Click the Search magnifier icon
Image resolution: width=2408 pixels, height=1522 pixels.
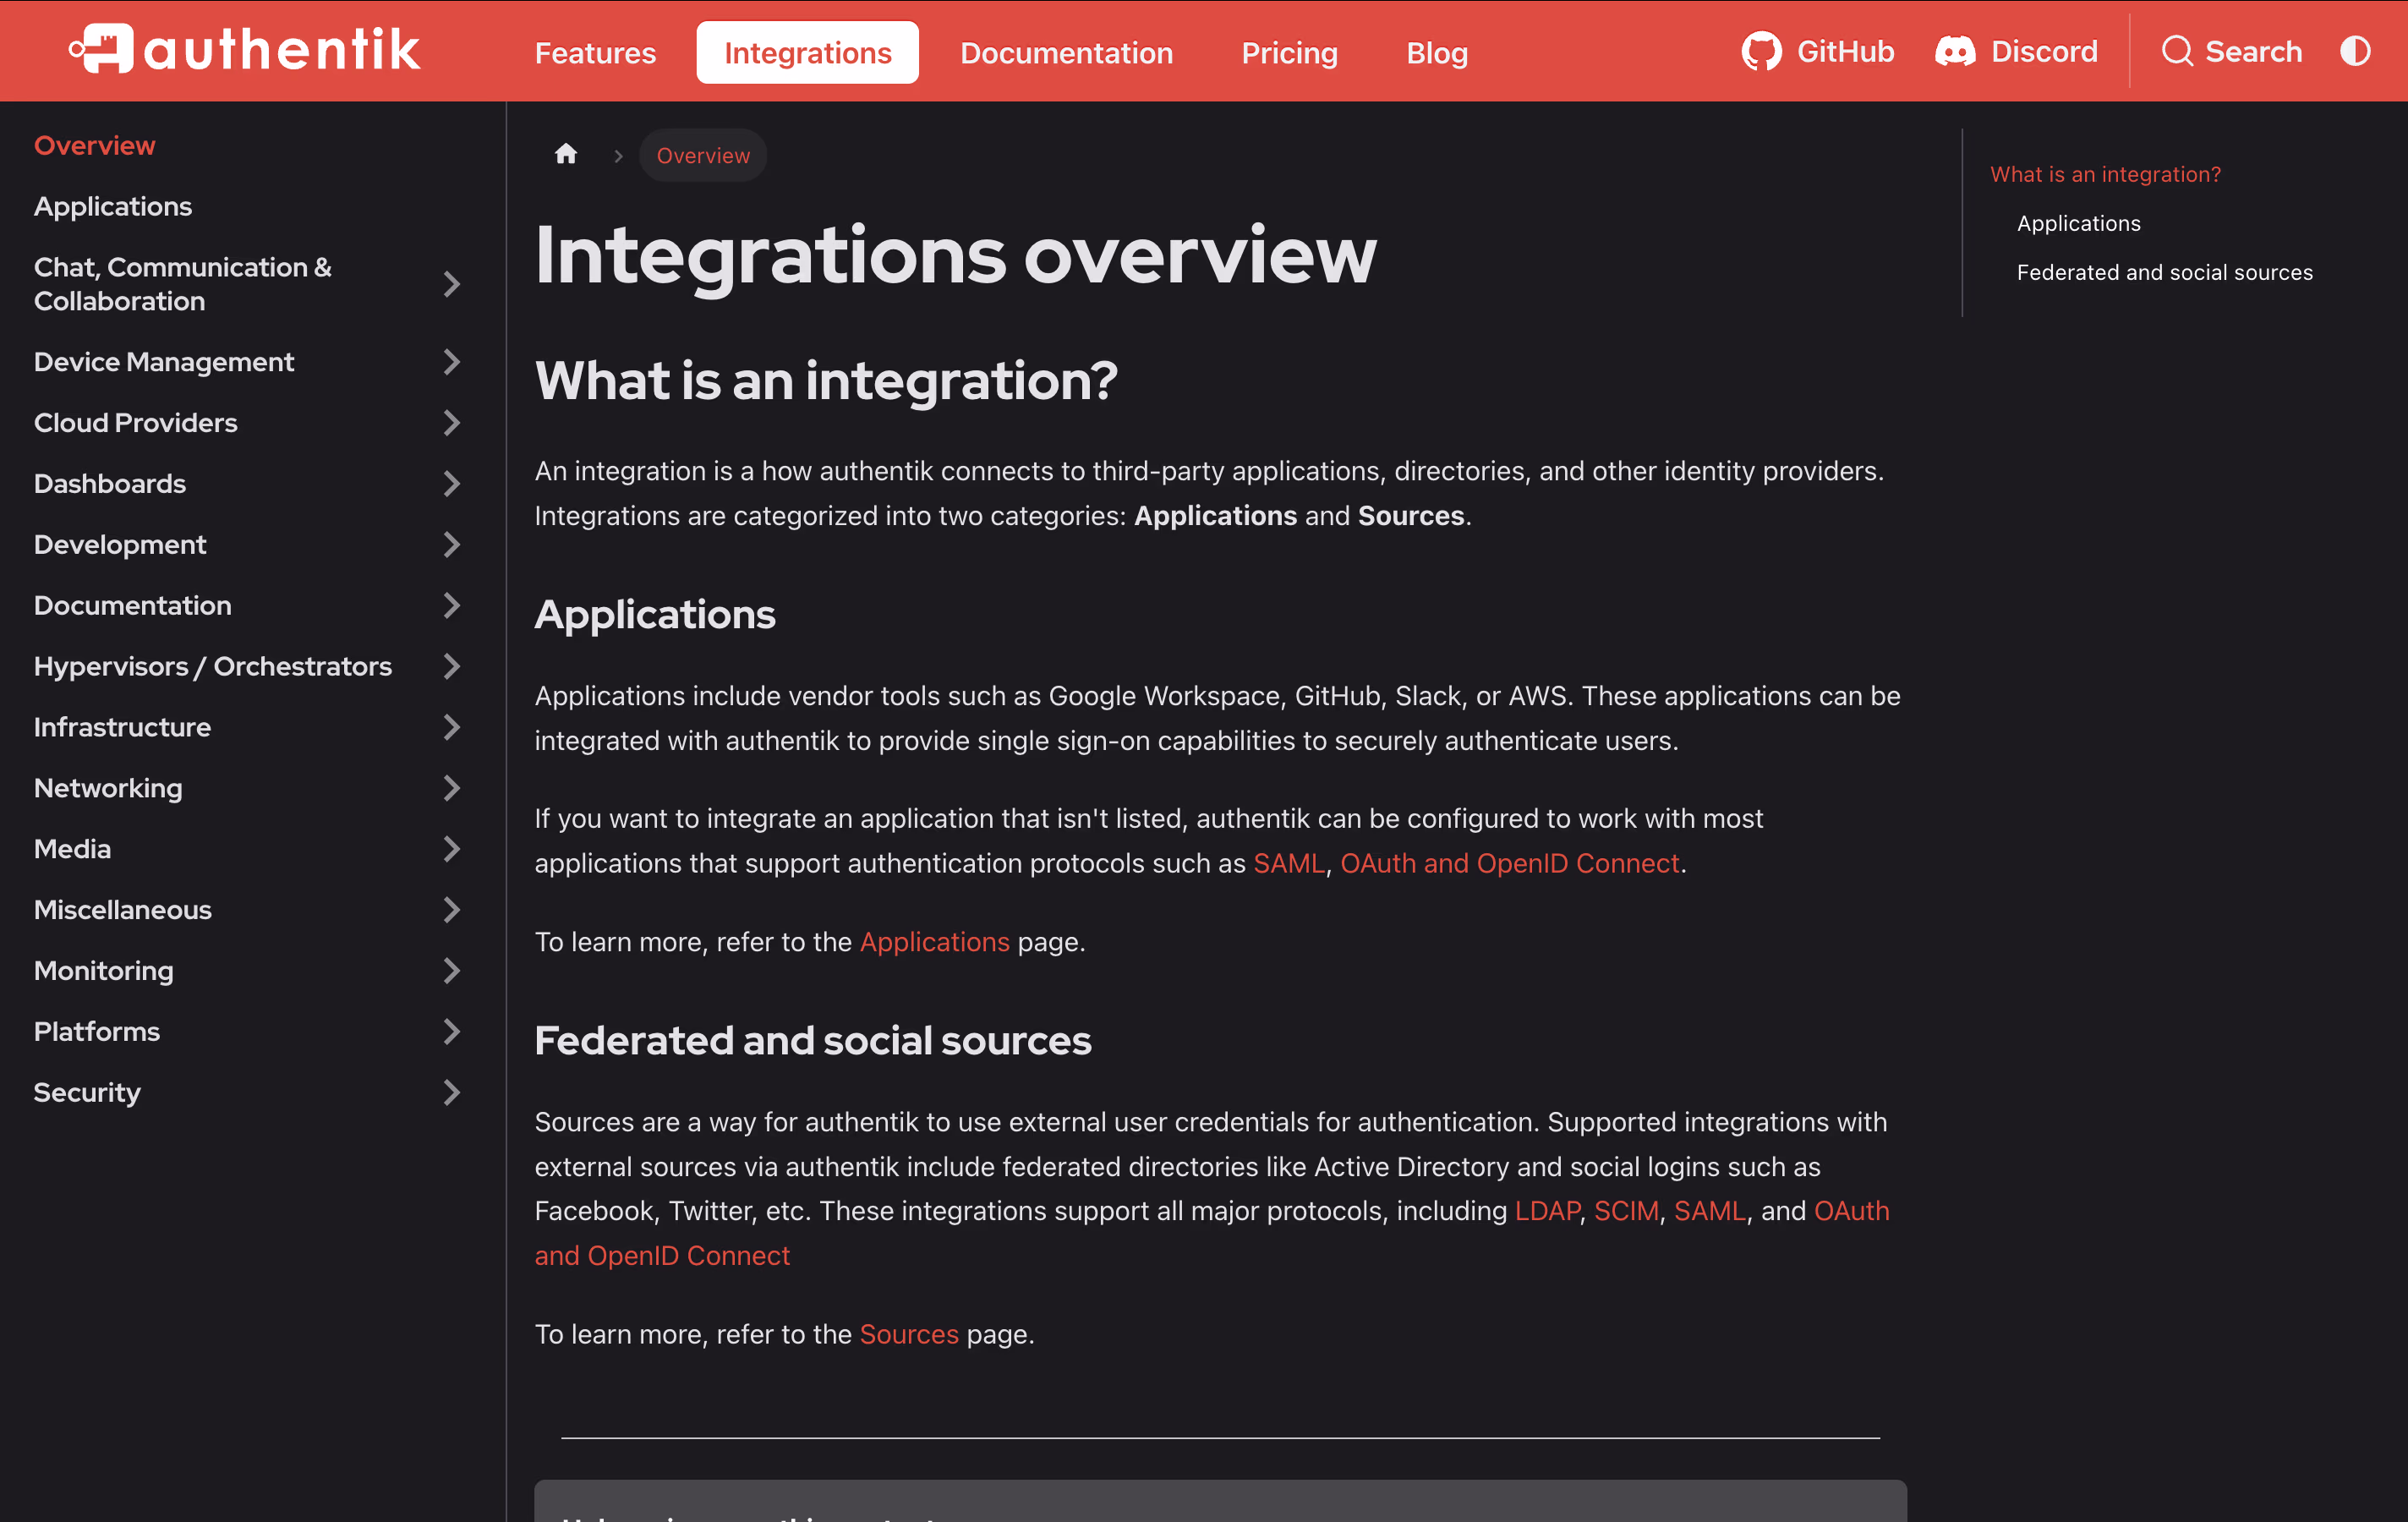2177,51
